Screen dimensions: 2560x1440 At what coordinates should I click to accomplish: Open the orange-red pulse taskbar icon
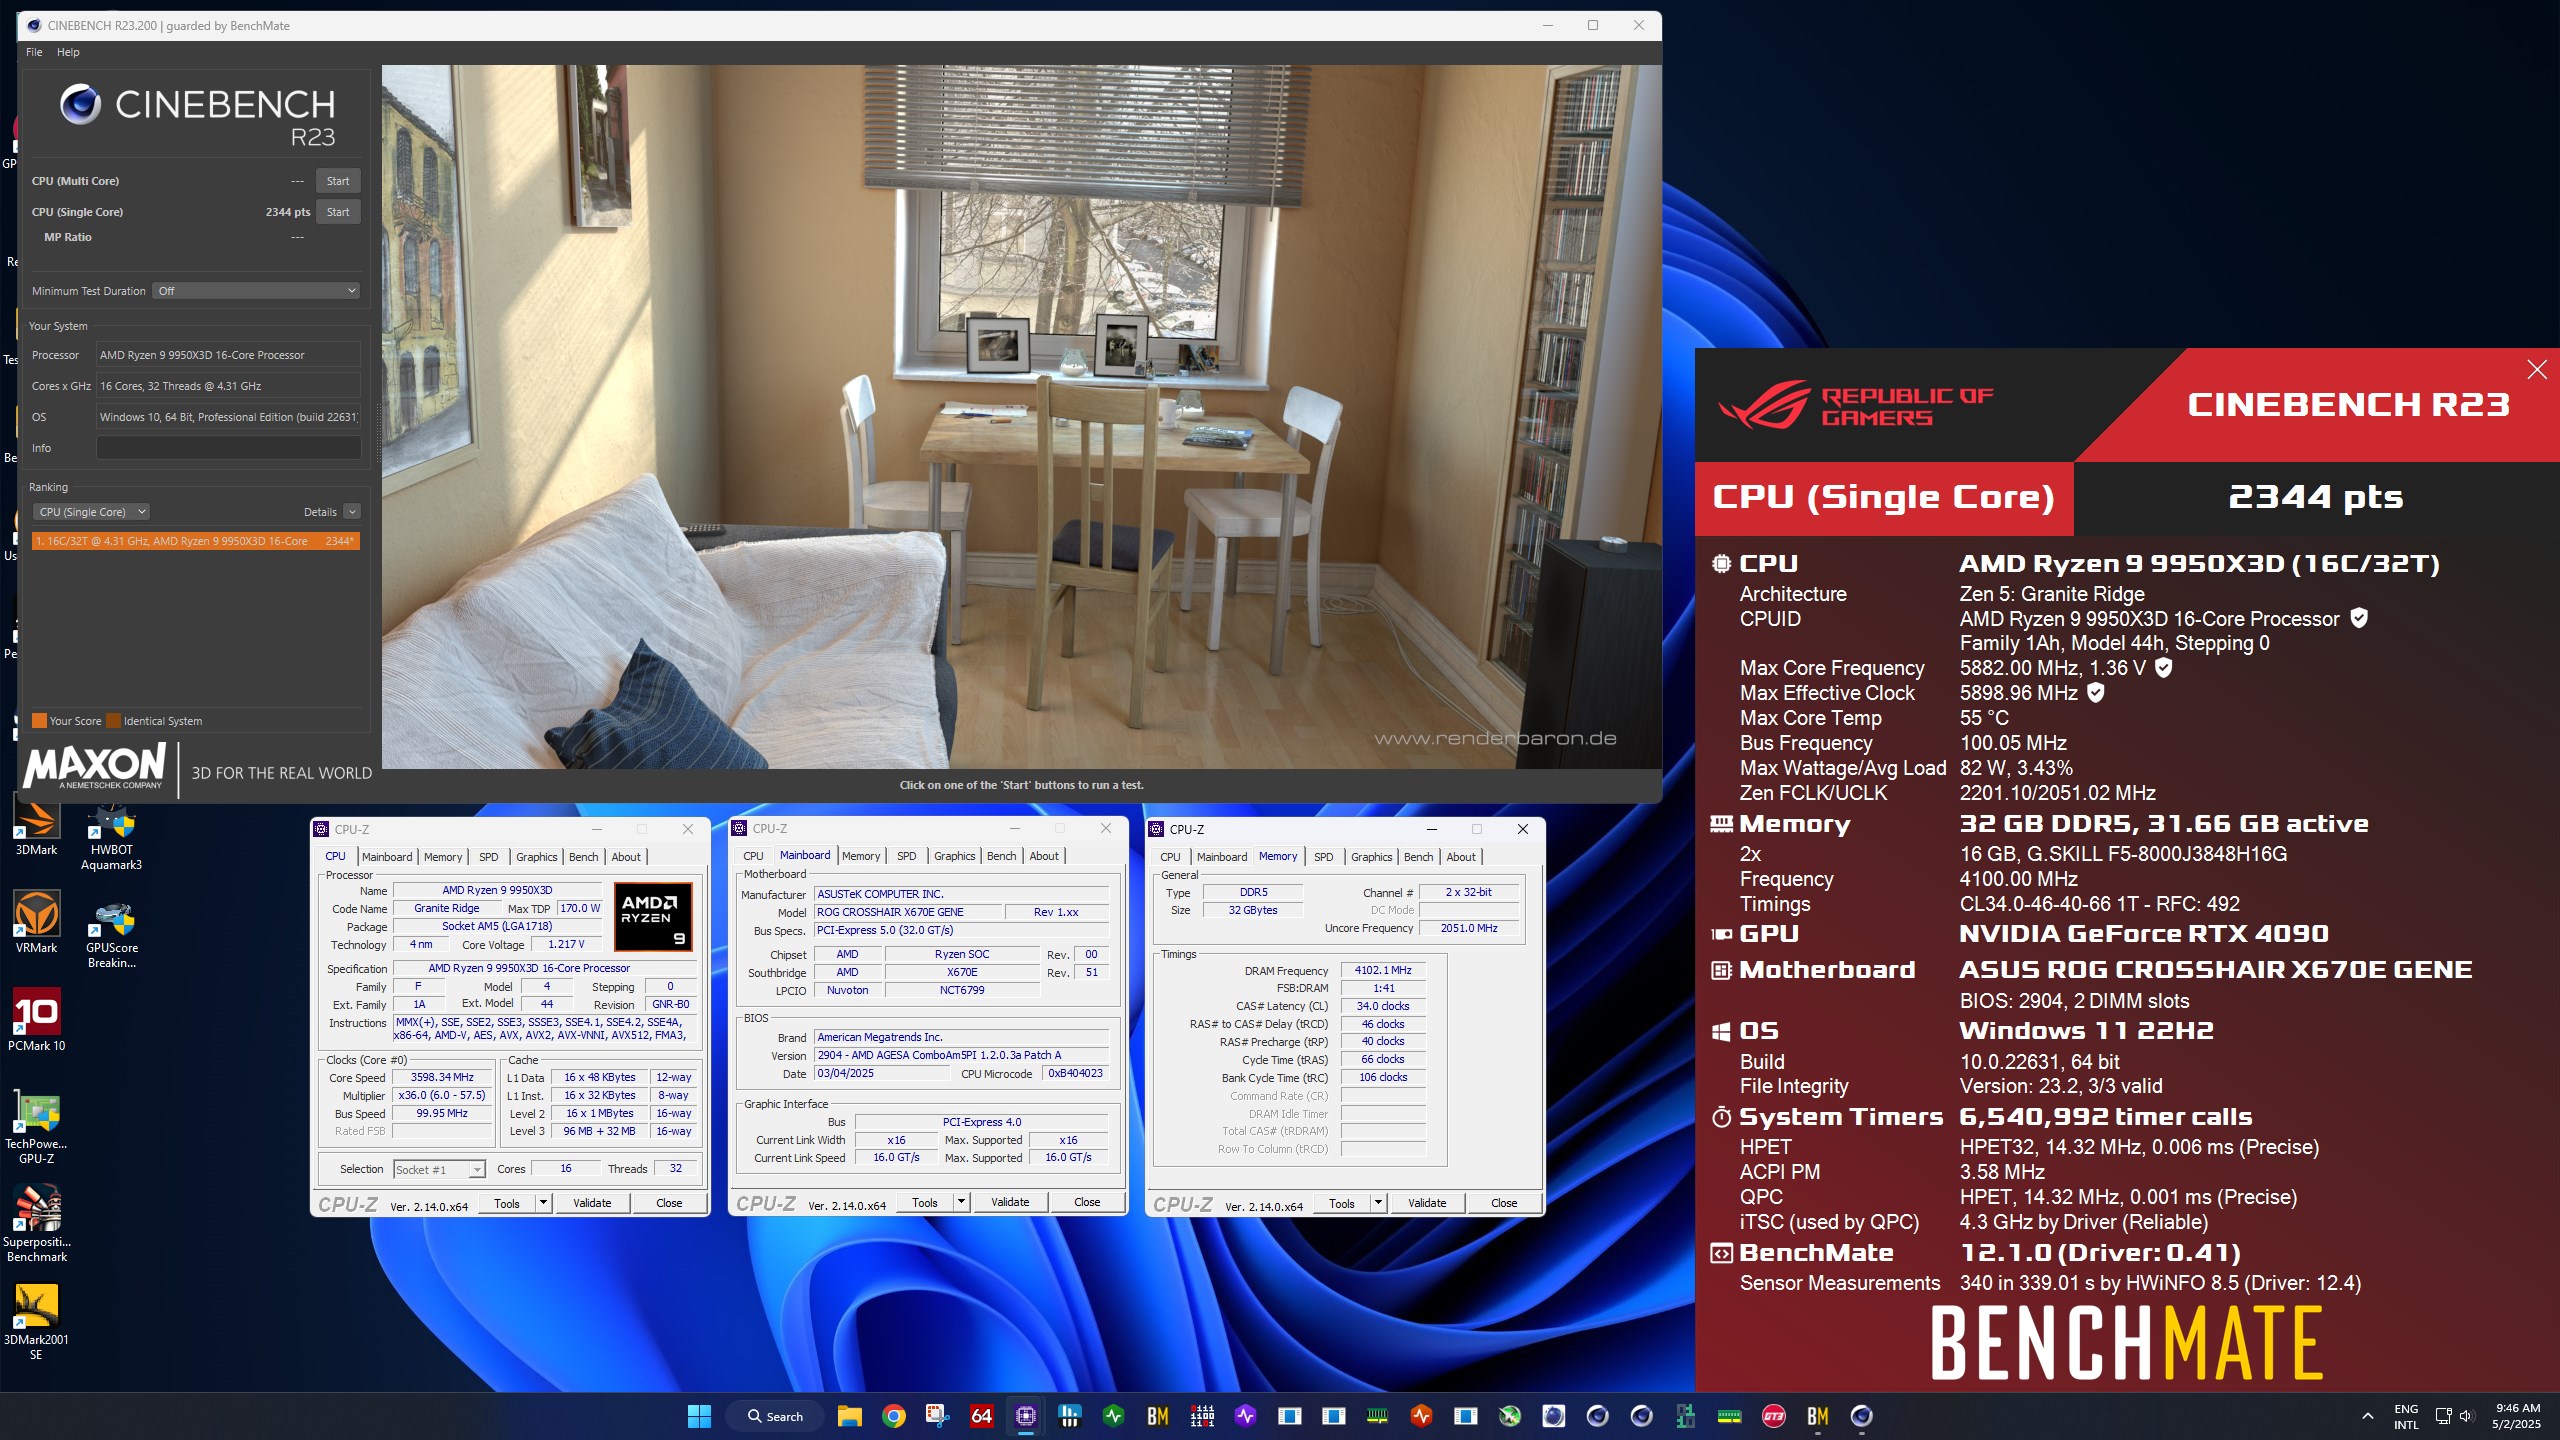coord(1421,1416)
